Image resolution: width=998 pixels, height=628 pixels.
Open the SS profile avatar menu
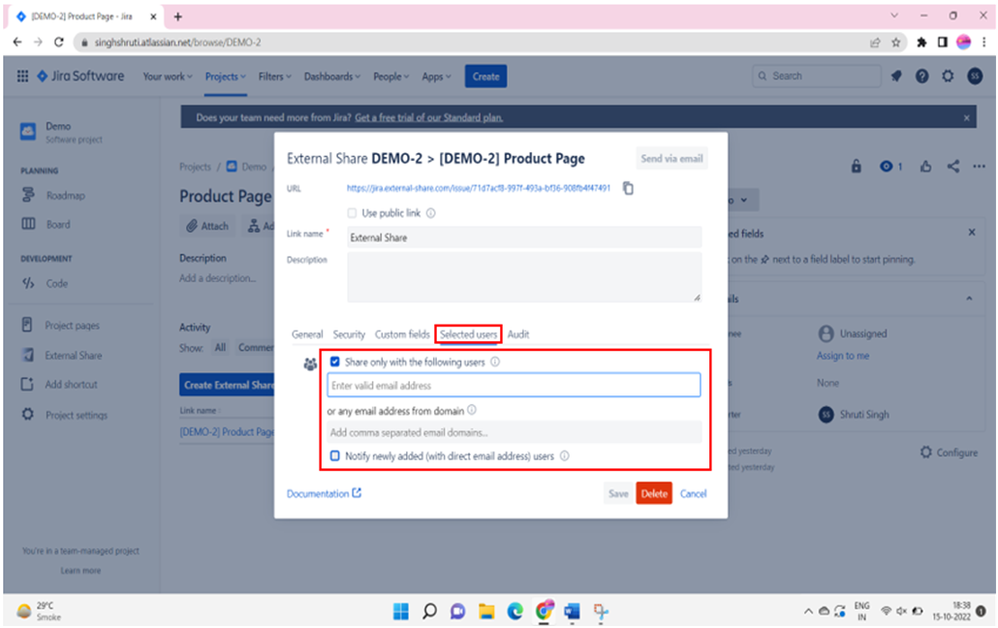tap(974, 76)
